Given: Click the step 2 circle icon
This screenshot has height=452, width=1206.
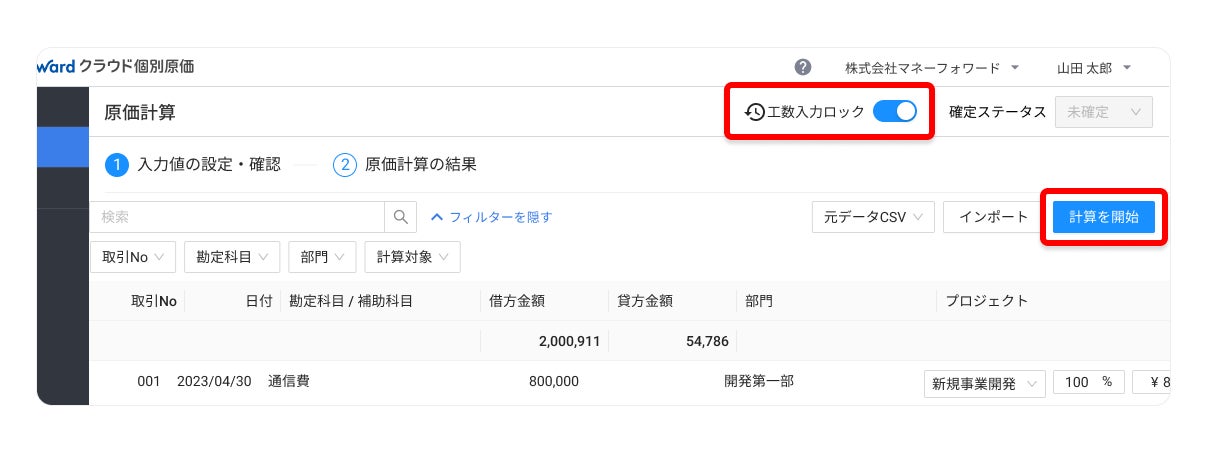Looking at the screenshot, I should pos(345,165).
